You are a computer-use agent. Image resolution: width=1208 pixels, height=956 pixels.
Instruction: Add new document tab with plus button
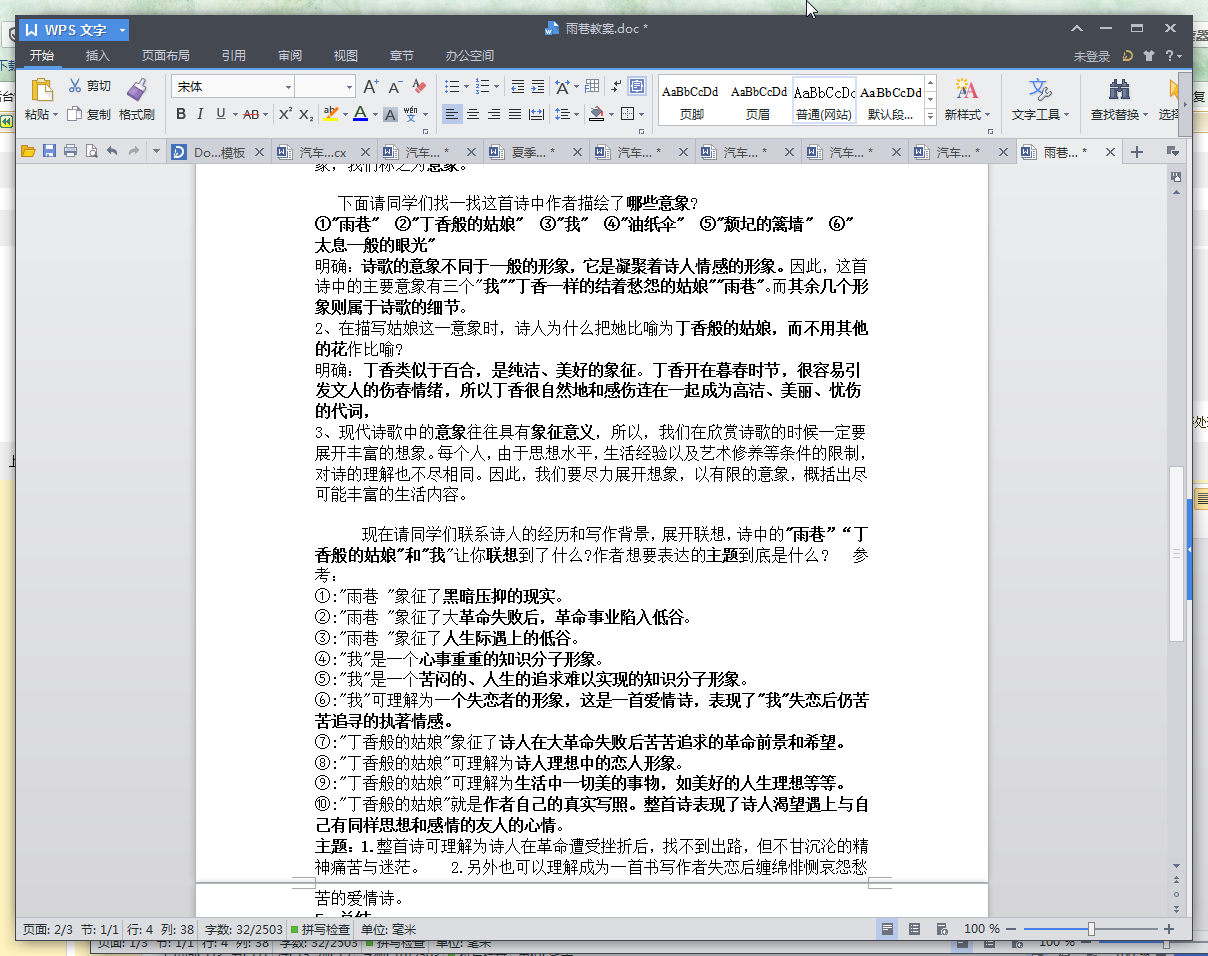tap(1136, 152)
